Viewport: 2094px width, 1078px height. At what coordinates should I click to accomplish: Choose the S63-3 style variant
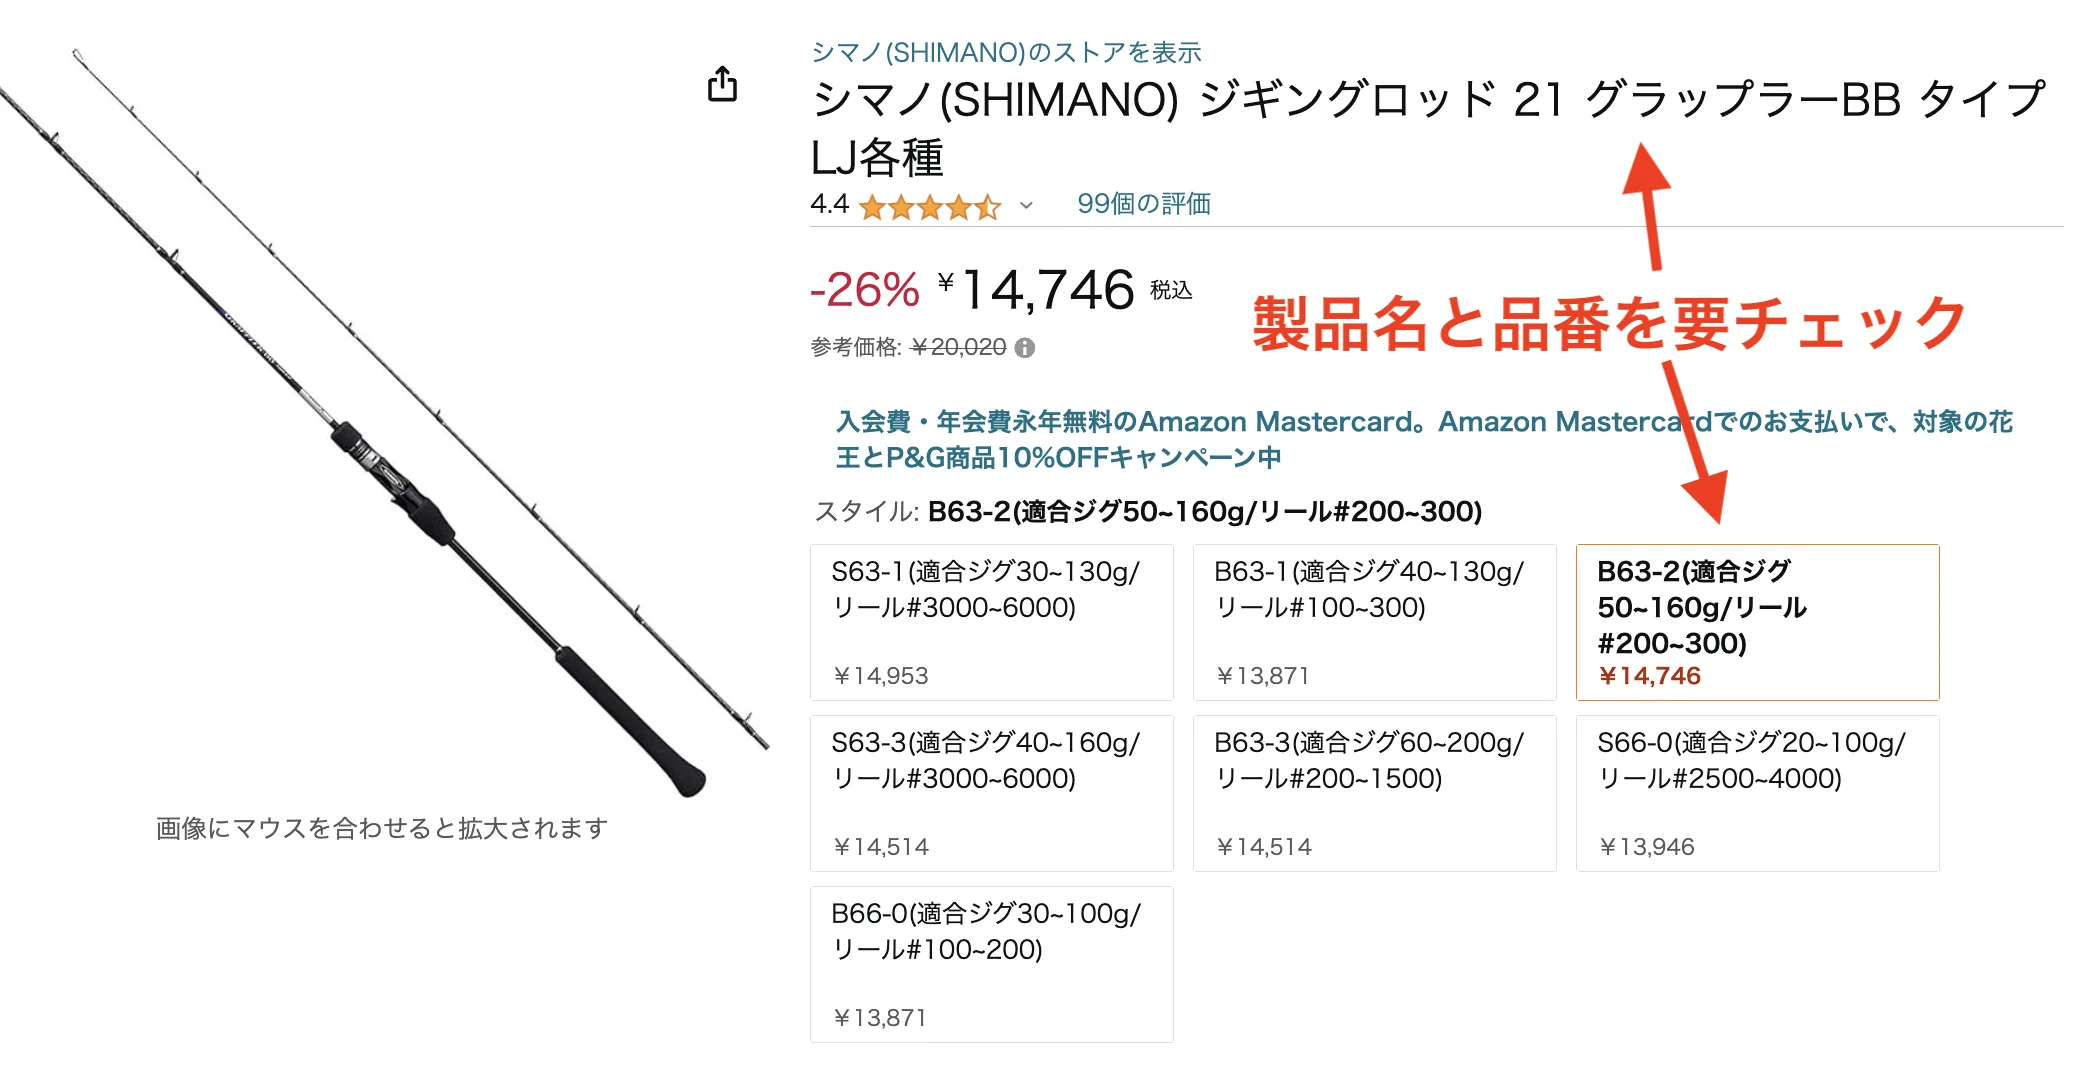coord(991,793)
